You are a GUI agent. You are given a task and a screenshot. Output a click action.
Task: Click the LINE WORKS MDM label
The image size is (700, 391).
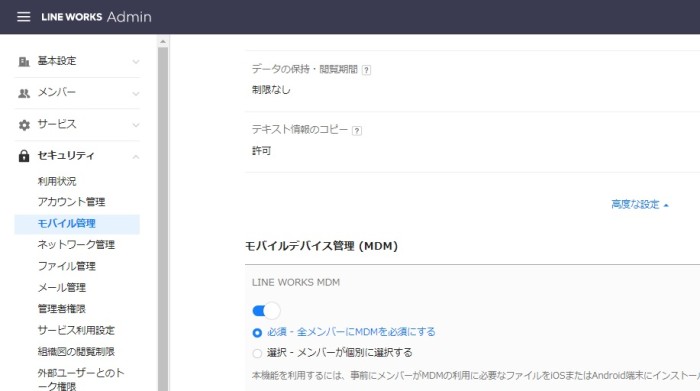pyautogui.click(x=296, y=283)
